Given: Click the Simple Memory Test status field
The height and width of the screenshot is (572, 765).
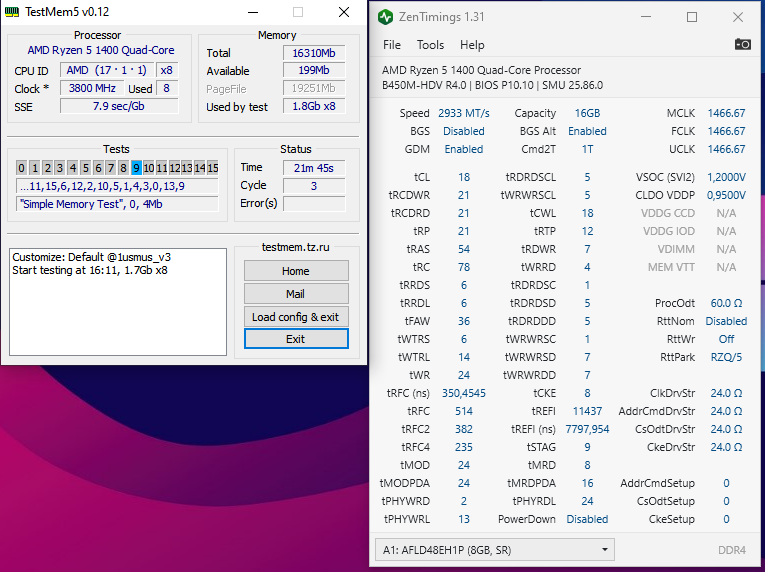Looking at the screenshot, I should pyautogui.click(x=117, y=204).
